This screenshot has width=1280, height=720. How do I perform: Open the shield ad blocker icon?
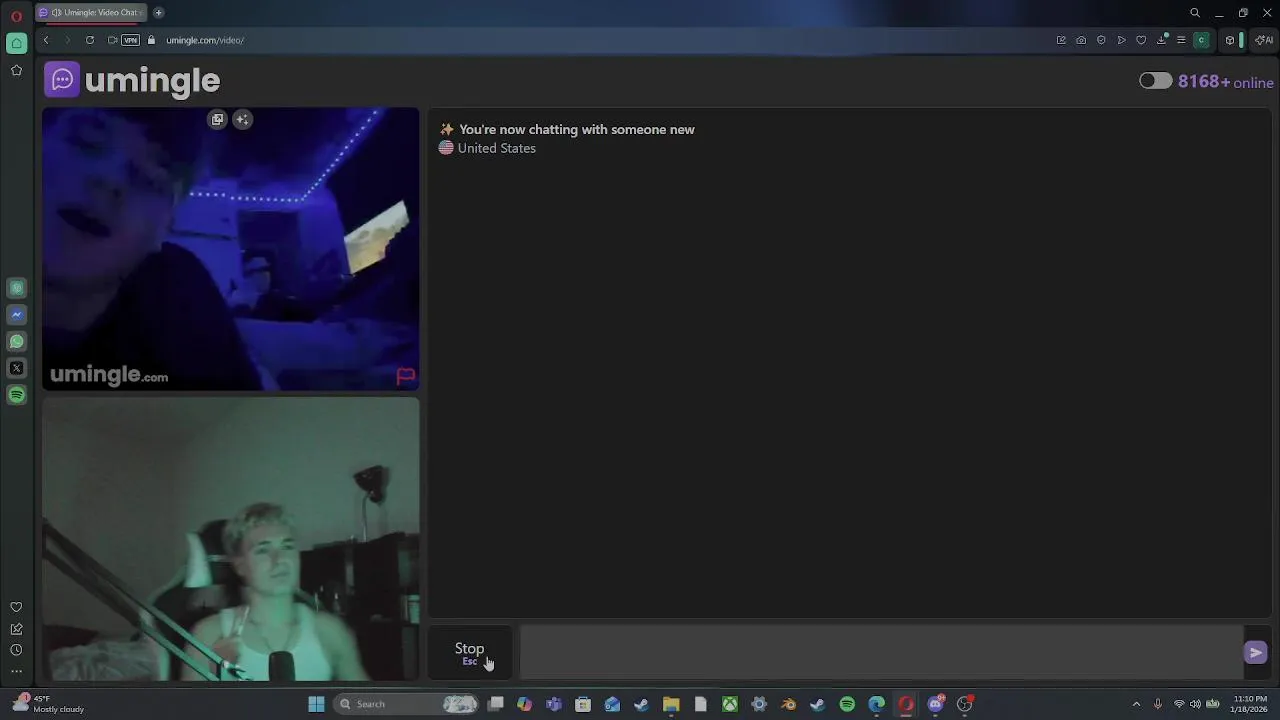coord(1101,40)
